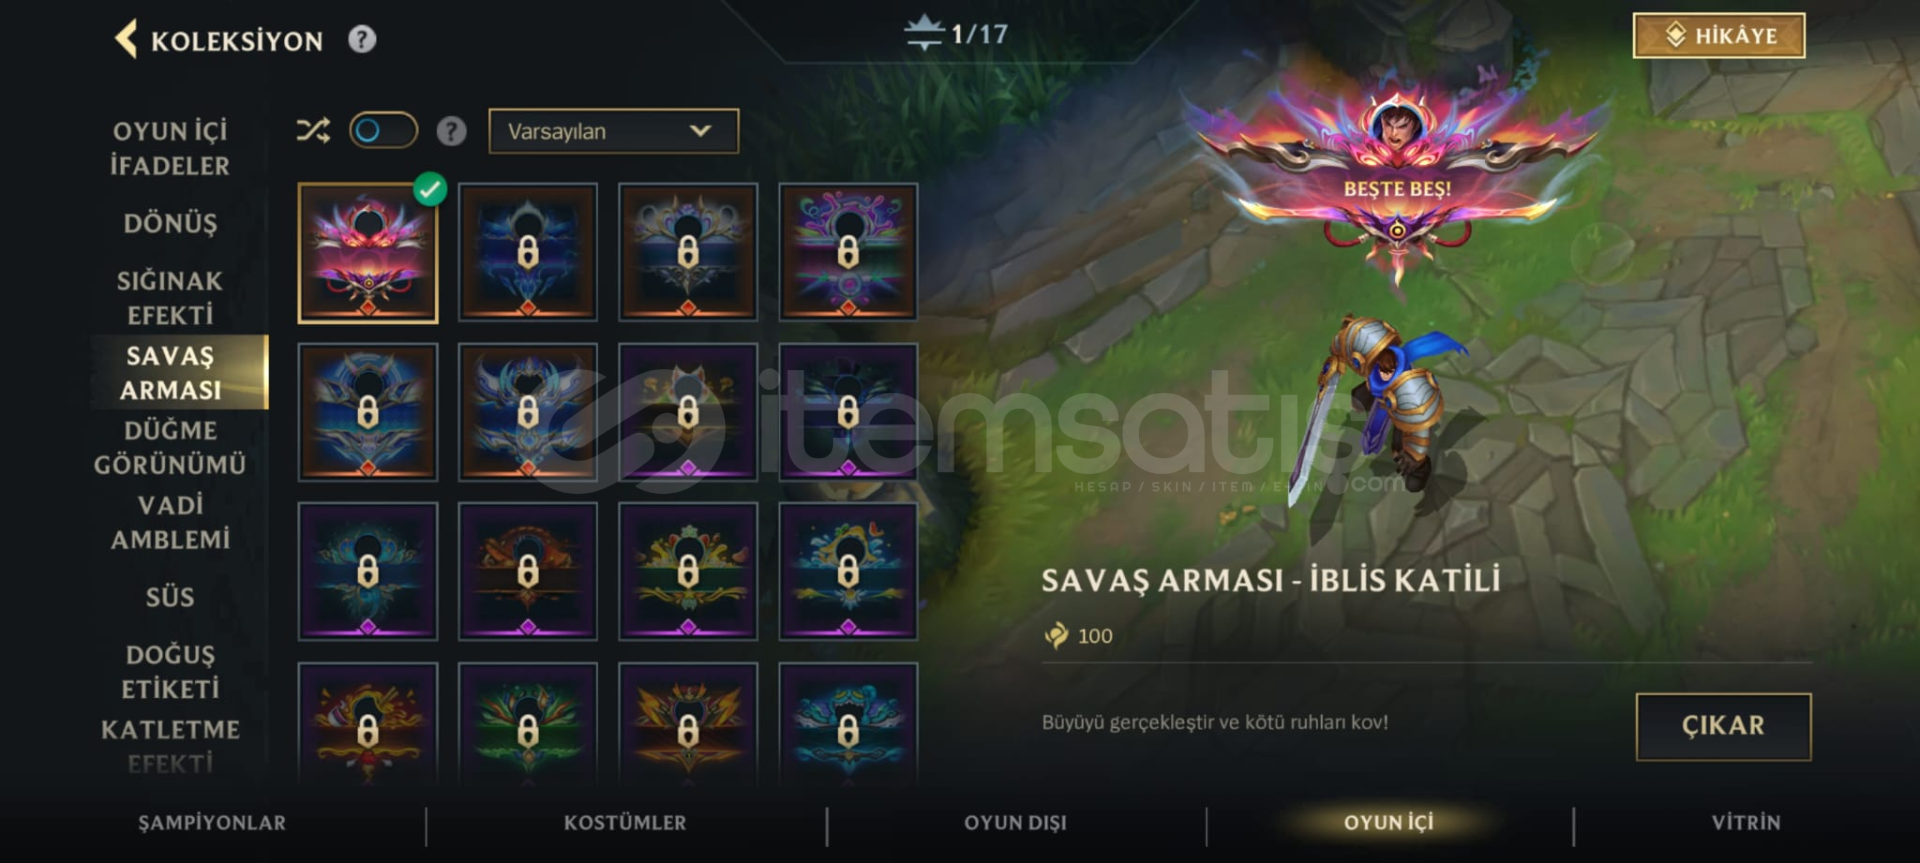1920x863 pixels.
Task: Open the help icon next to shuffle toggle
Action: tap(451, 131)
